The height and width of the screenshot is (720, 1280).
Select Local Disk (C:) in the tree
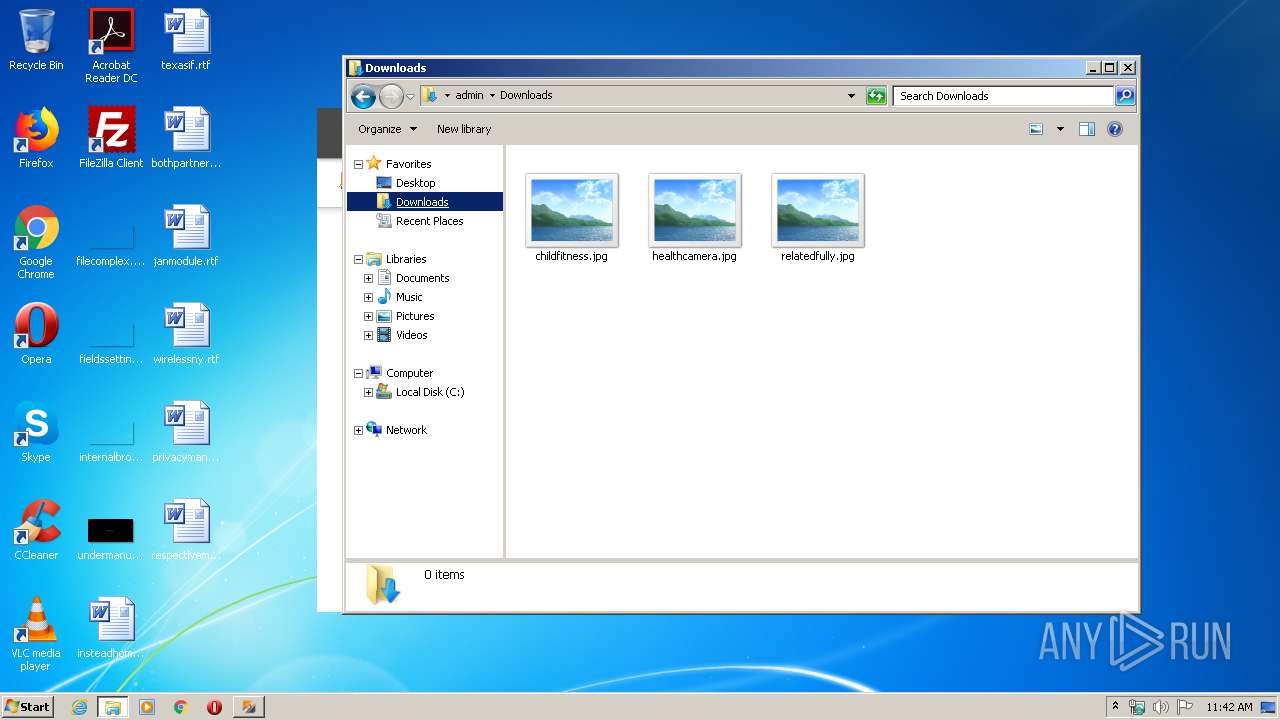point(430,392)
